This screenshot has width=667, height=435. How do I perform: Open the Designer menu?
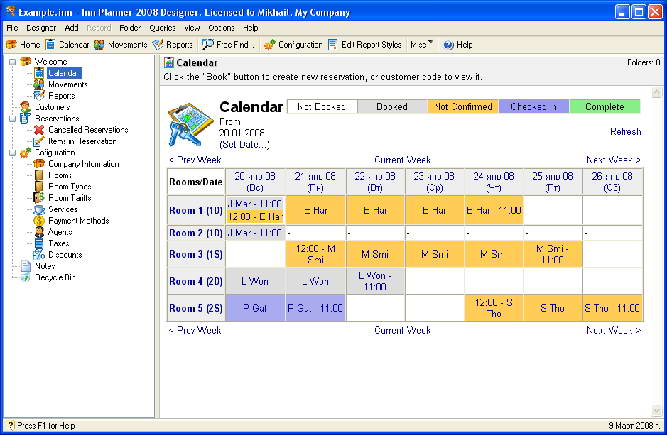pyautogui.click(x=41, y=28)
